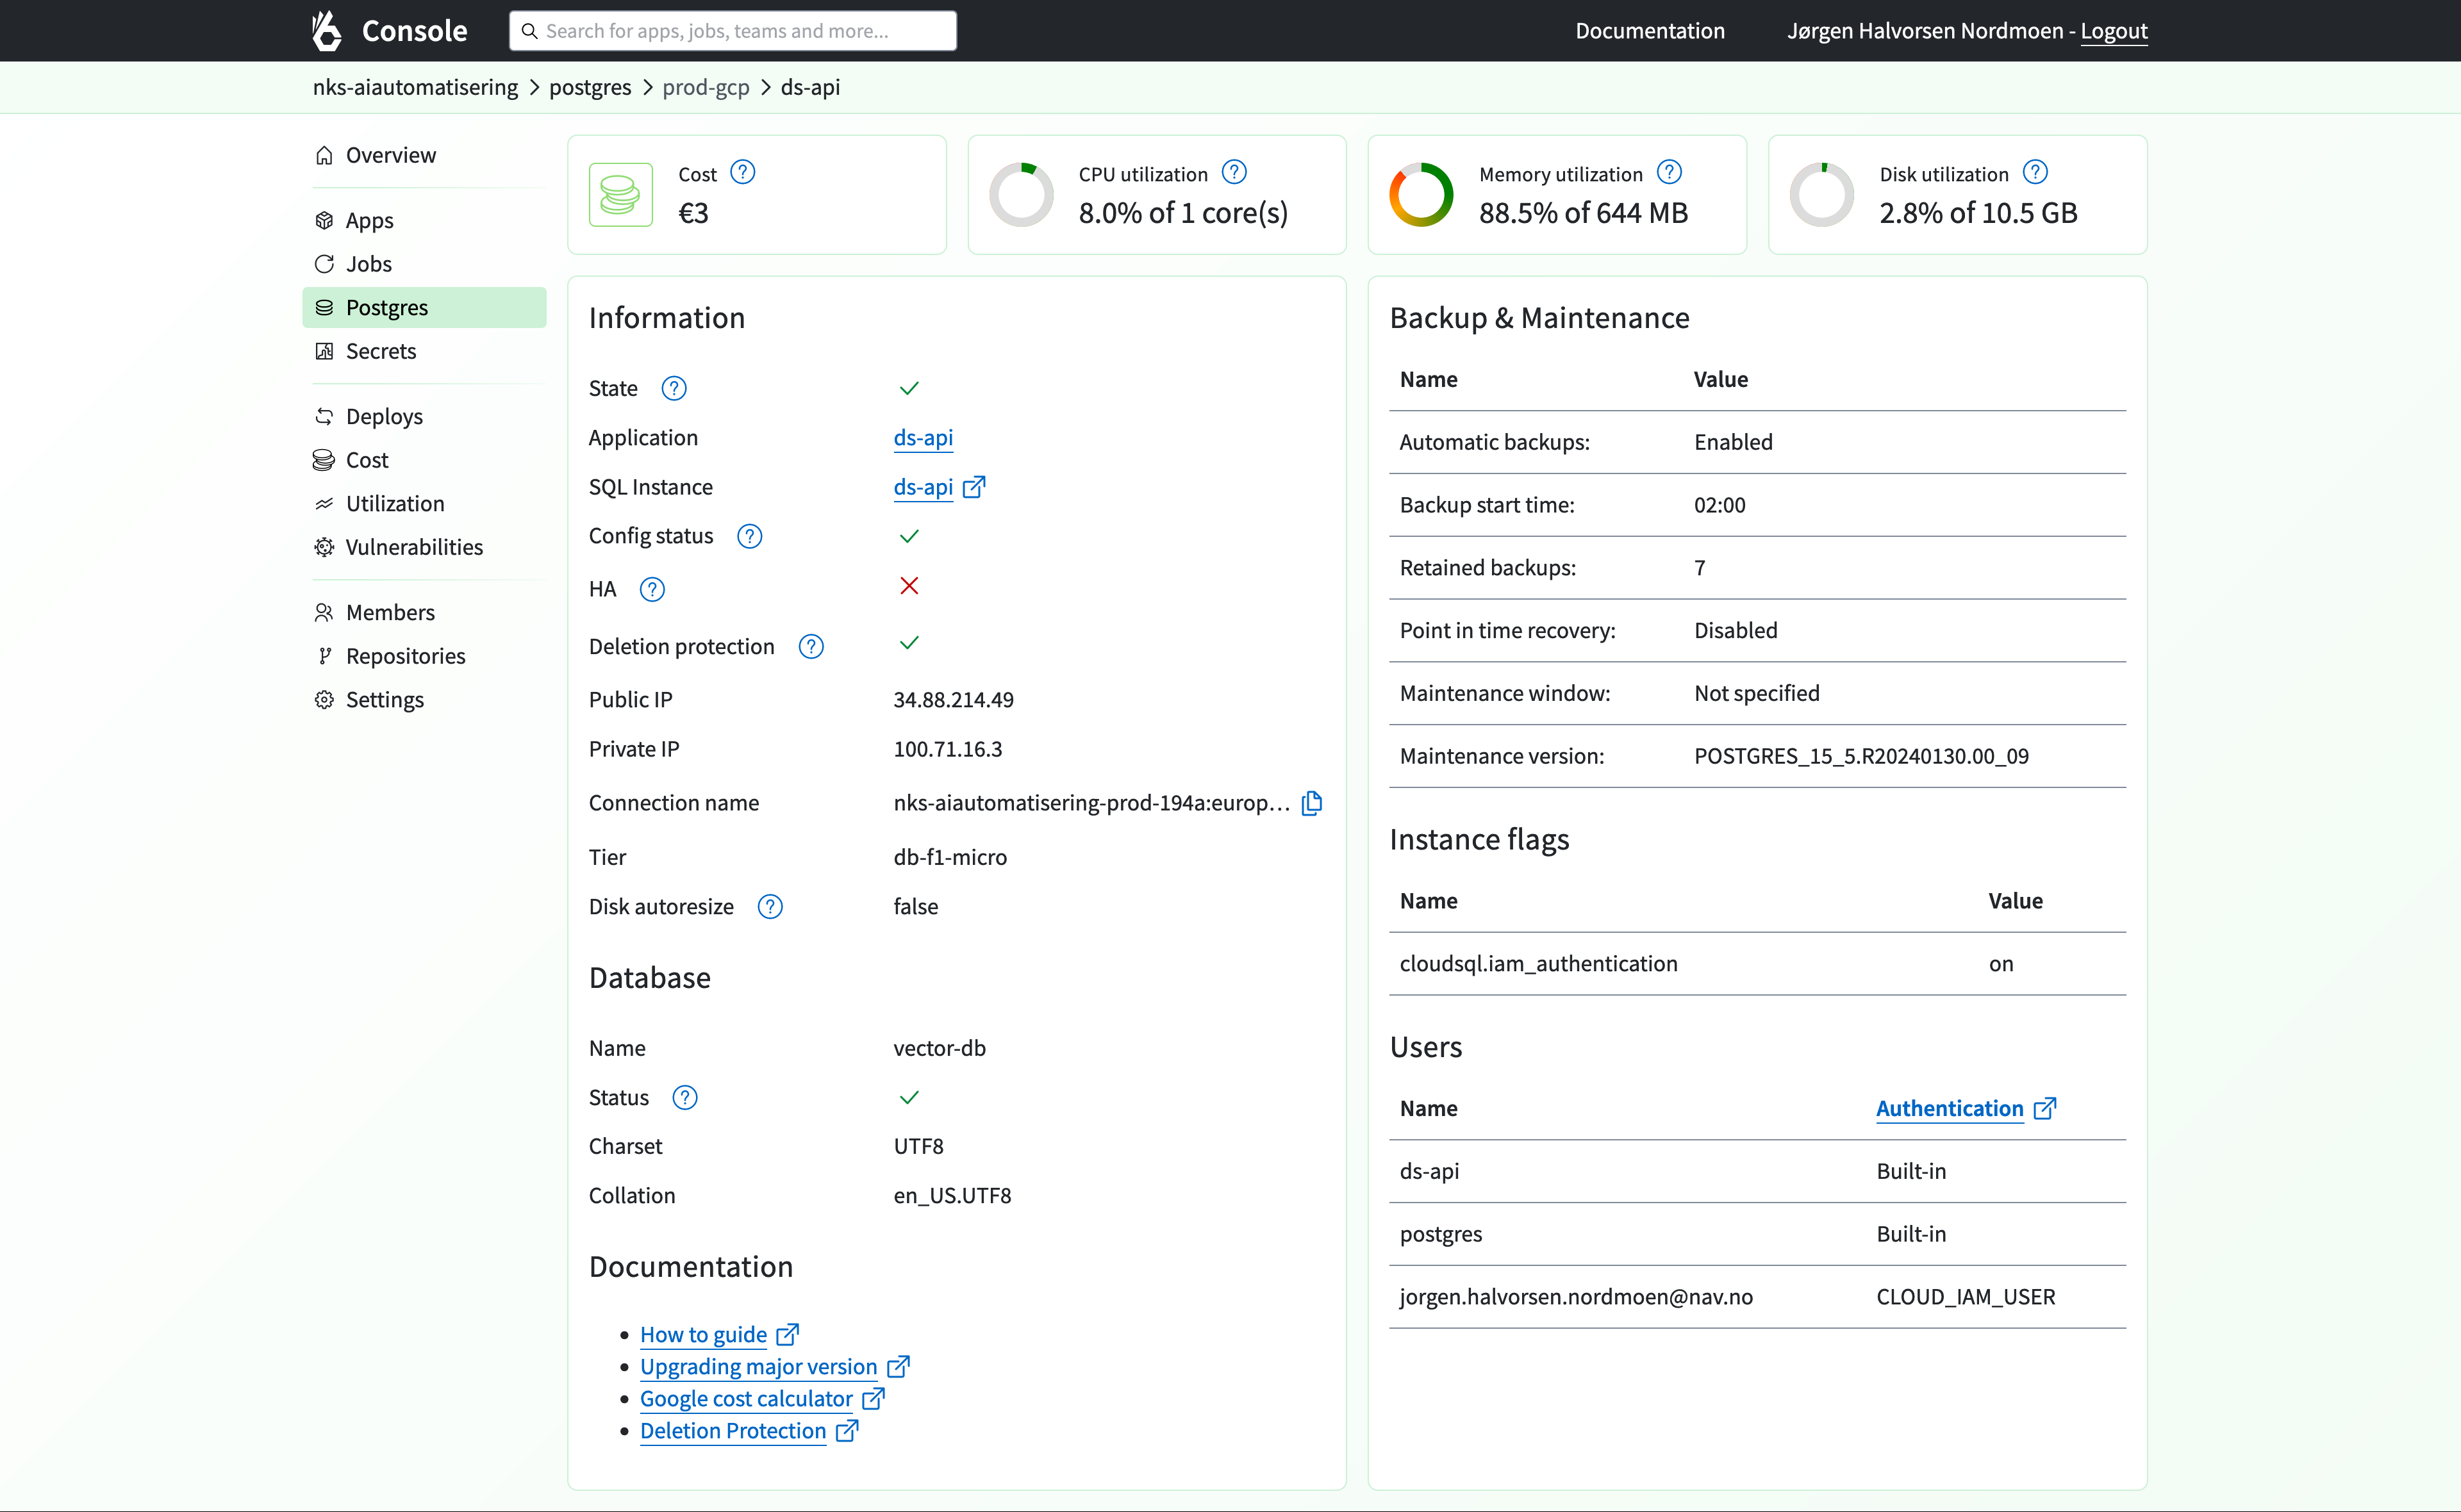Viewport: 2461px width, 1512px height.
Task: Click the Disk autoresize help icon
Action: (x=770, y=907)
